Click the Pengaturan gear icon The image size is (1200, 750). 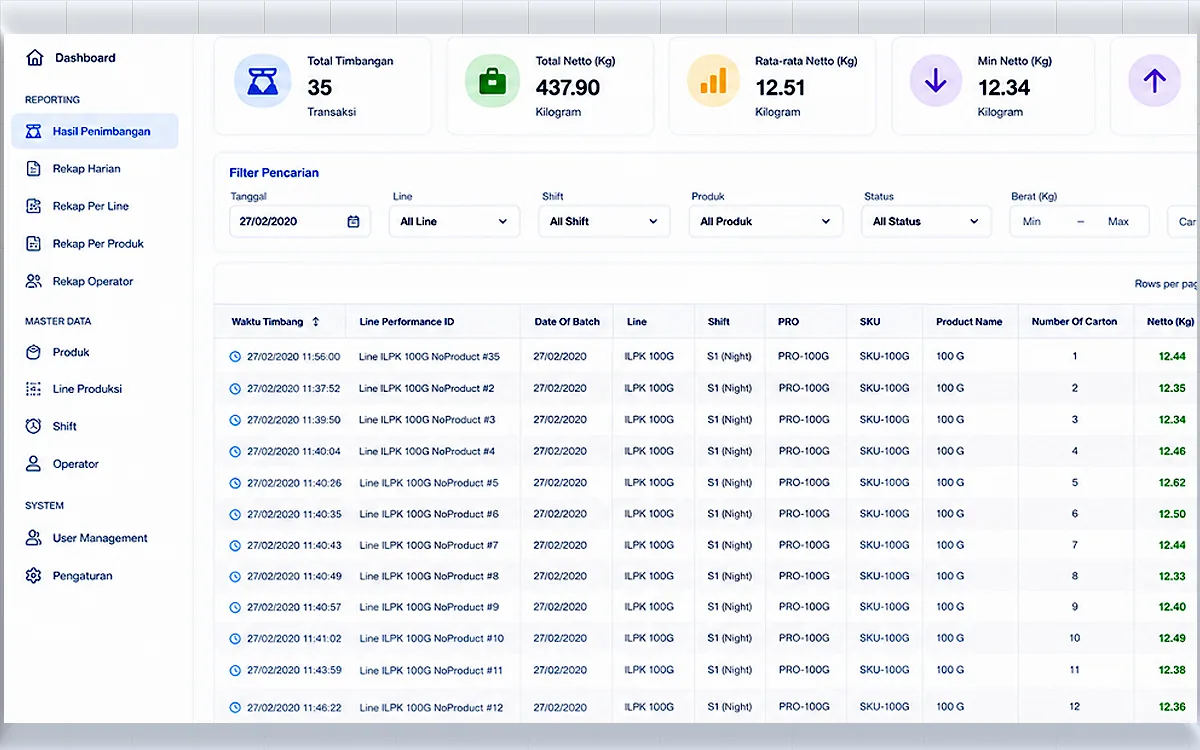[34, 576]
